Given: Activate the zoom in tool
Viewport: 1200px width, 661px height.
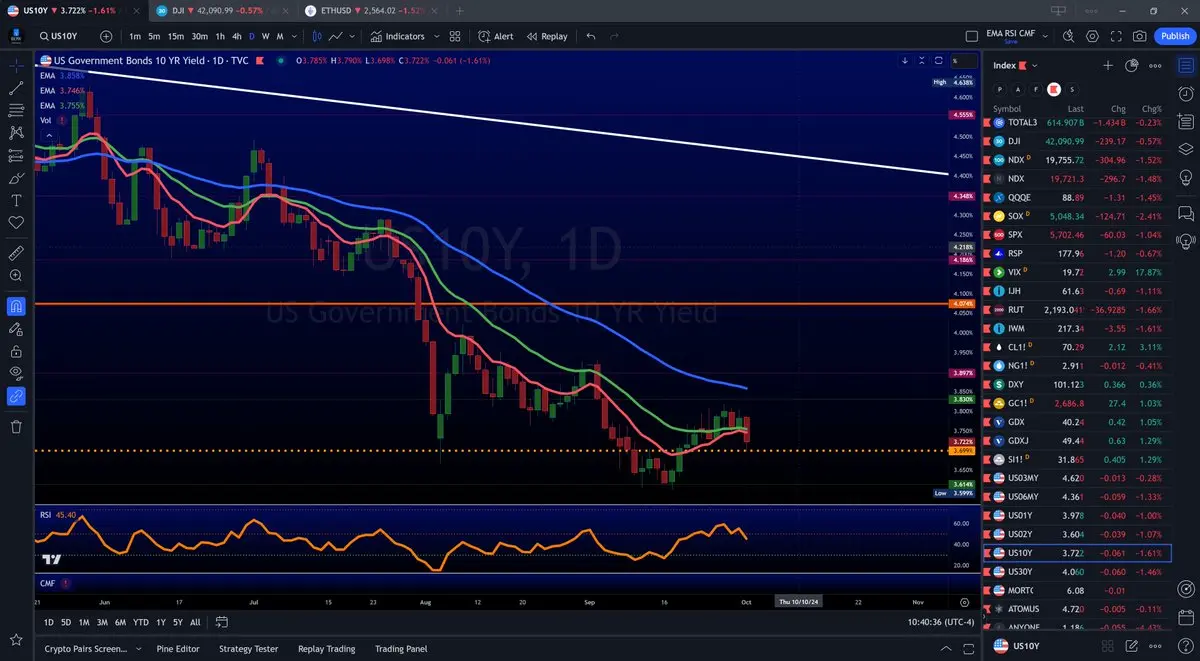Looking at the screenshot, I should [x=16, y=275].
